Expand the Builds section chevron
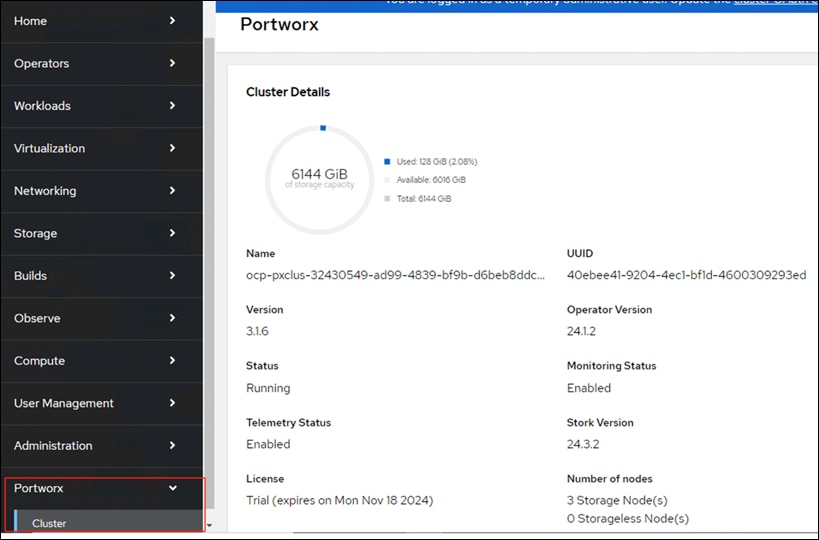 pyautogui.click(x=172, y=275)
